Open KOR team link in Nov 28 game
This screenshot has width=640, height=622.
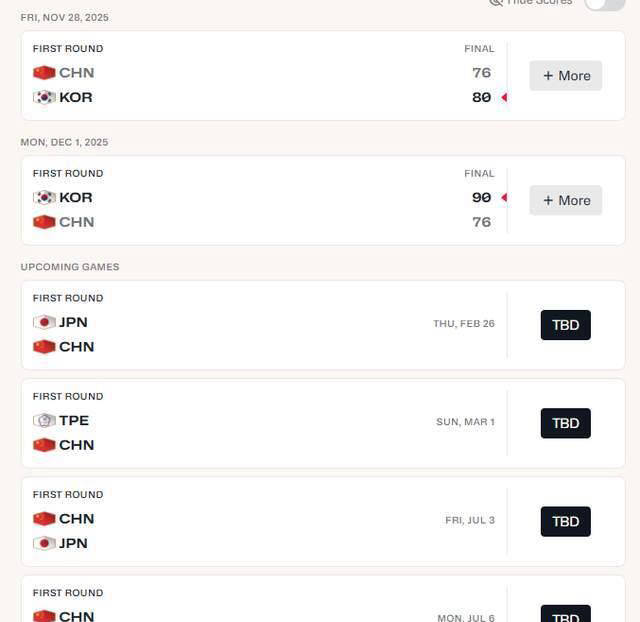(76, 98)
